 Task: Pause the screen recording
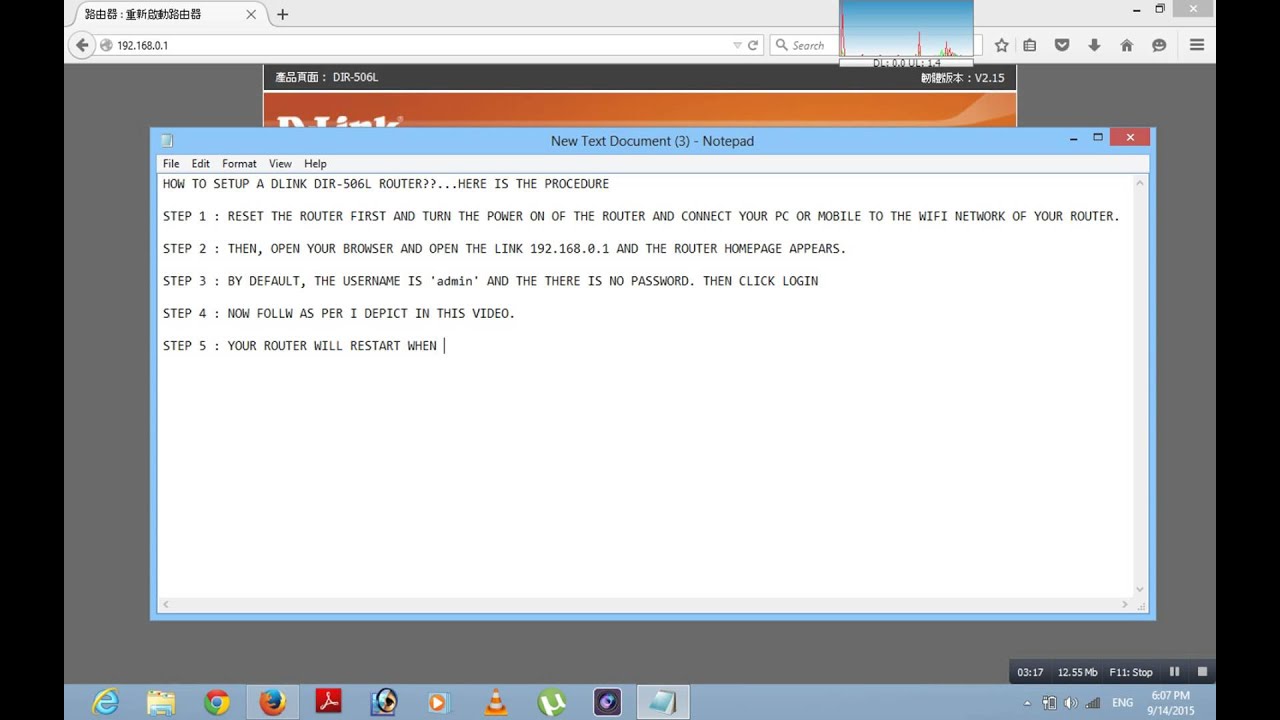coord(1175,672)
